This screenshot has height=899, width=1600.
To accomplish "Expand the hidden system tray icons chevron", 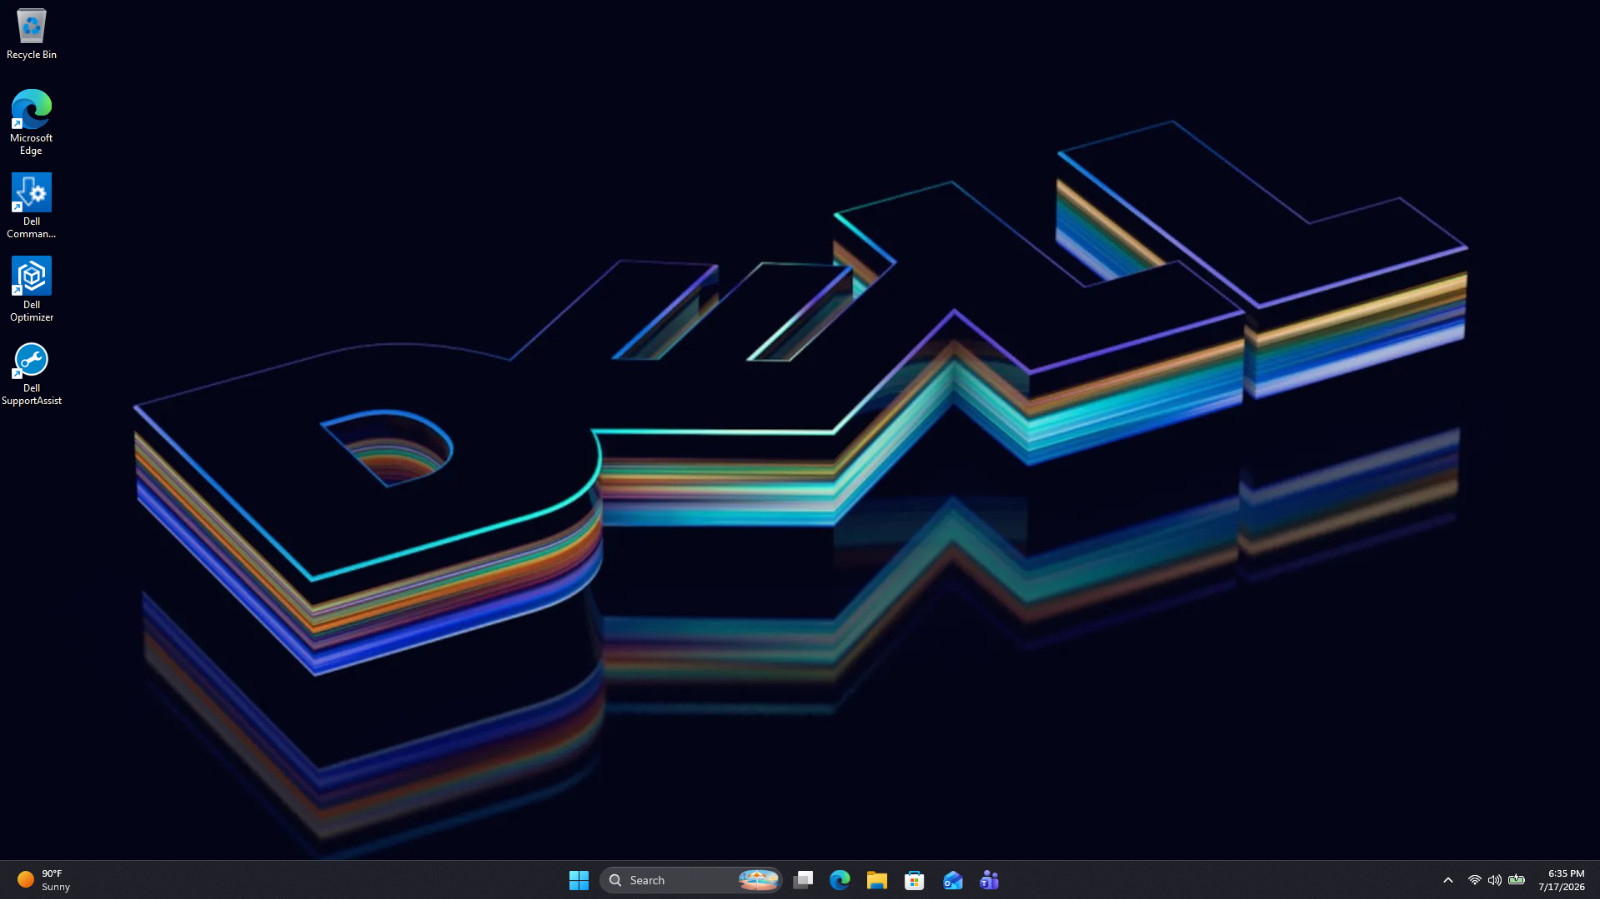I will click(x=1448, y=880).
